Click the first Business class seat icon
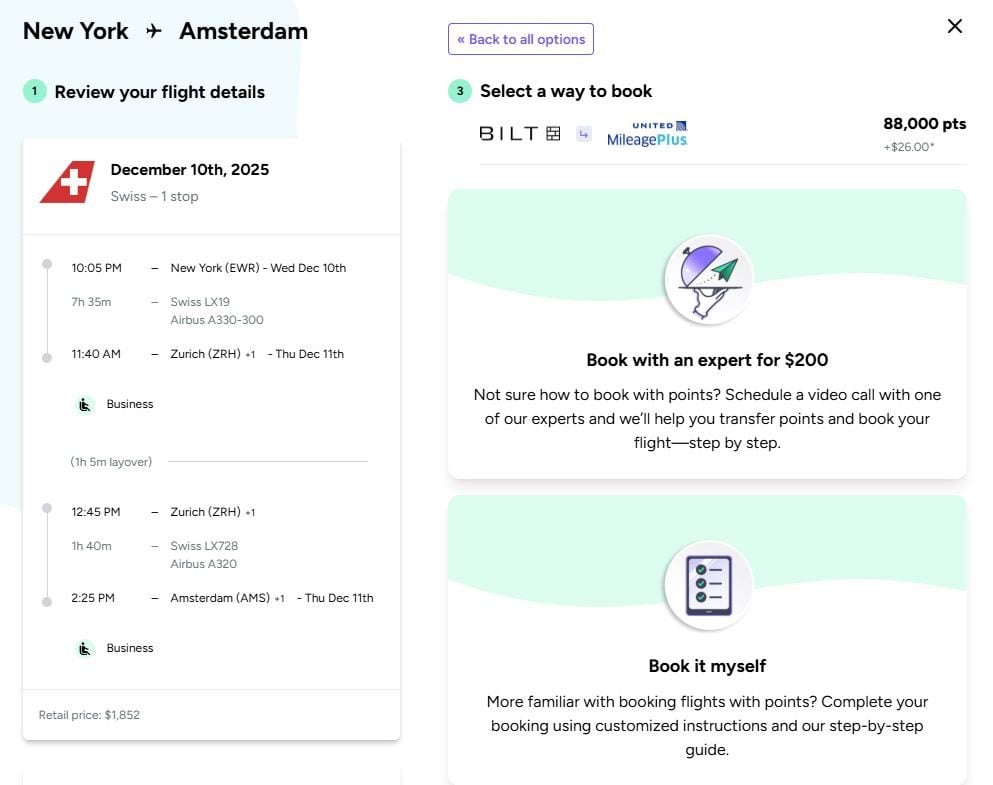993x785 pixels. 86,405
